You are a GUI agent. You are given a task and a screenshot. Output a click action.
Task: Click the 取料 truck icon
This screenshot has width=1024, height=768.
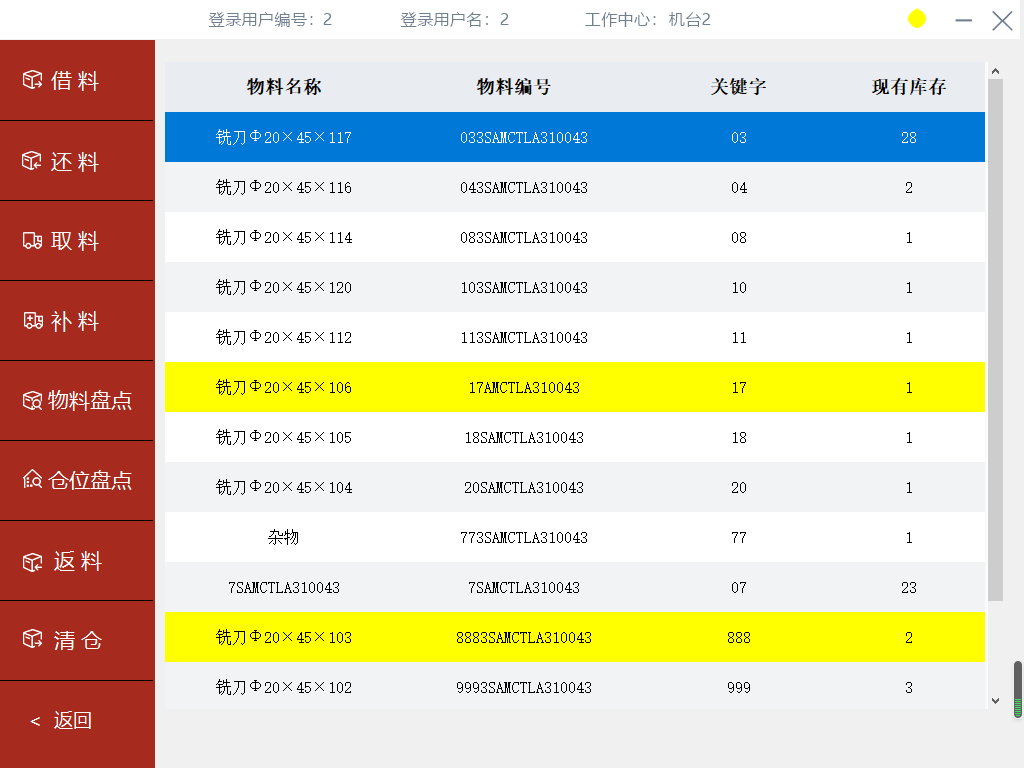coord(32,241)
